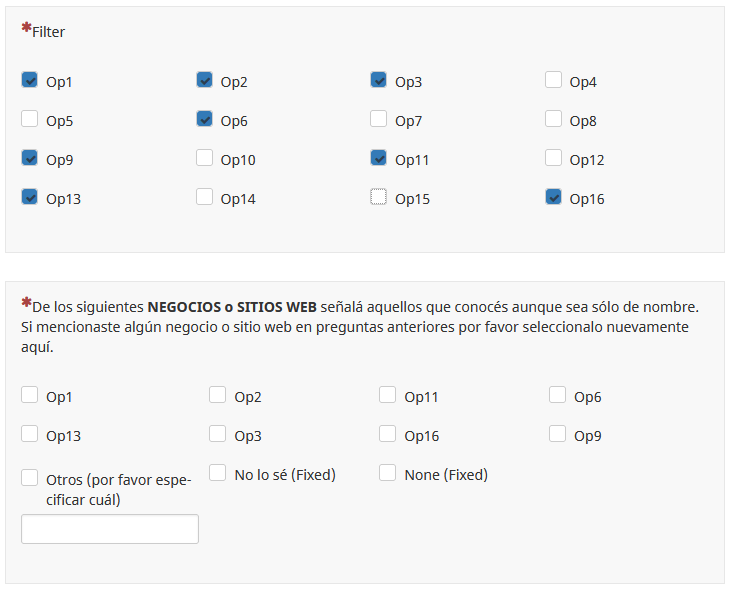Check the None (Fixed) option

point(388,473)
